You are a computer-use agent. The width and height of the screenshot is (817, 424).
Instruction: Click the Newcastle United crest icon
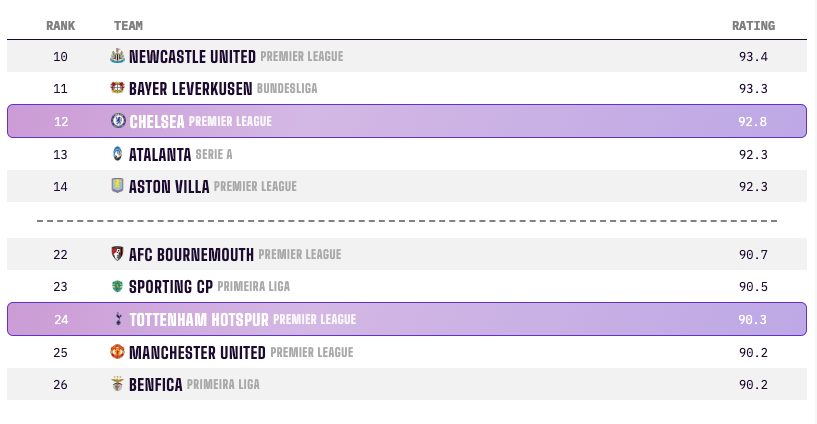(x=117, y=56)
